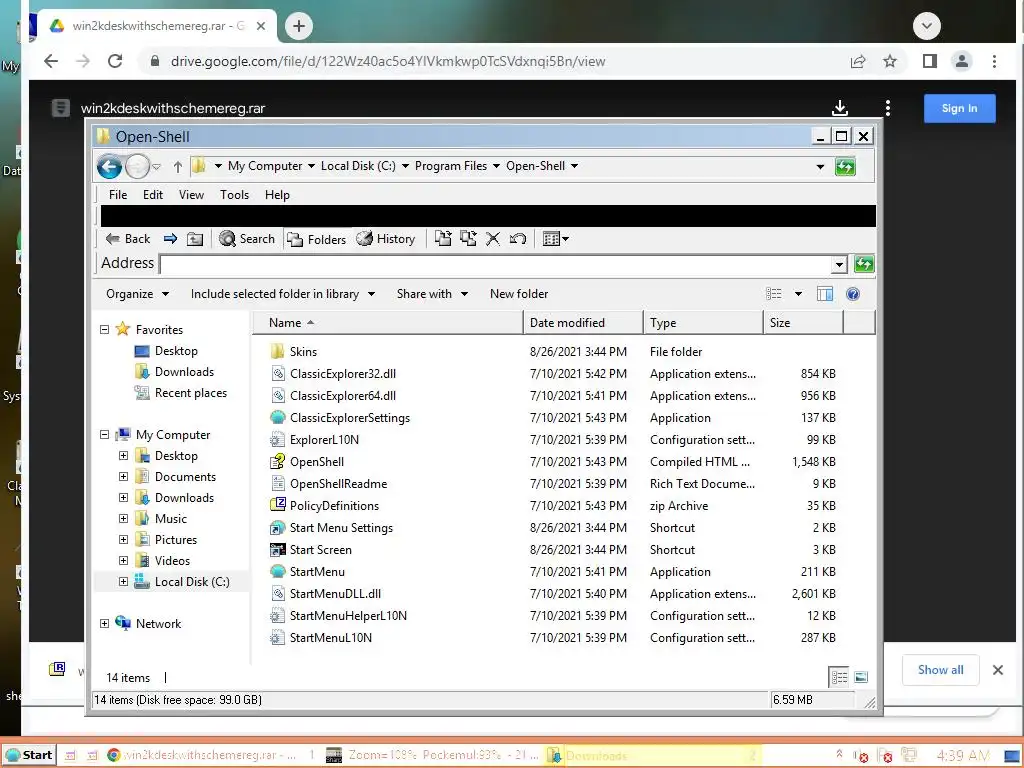The width and height of the screenshot is (1024, 768).
Task: Open the dropdown after Open-Shell breadcrumb
Action: click(575, 167)
